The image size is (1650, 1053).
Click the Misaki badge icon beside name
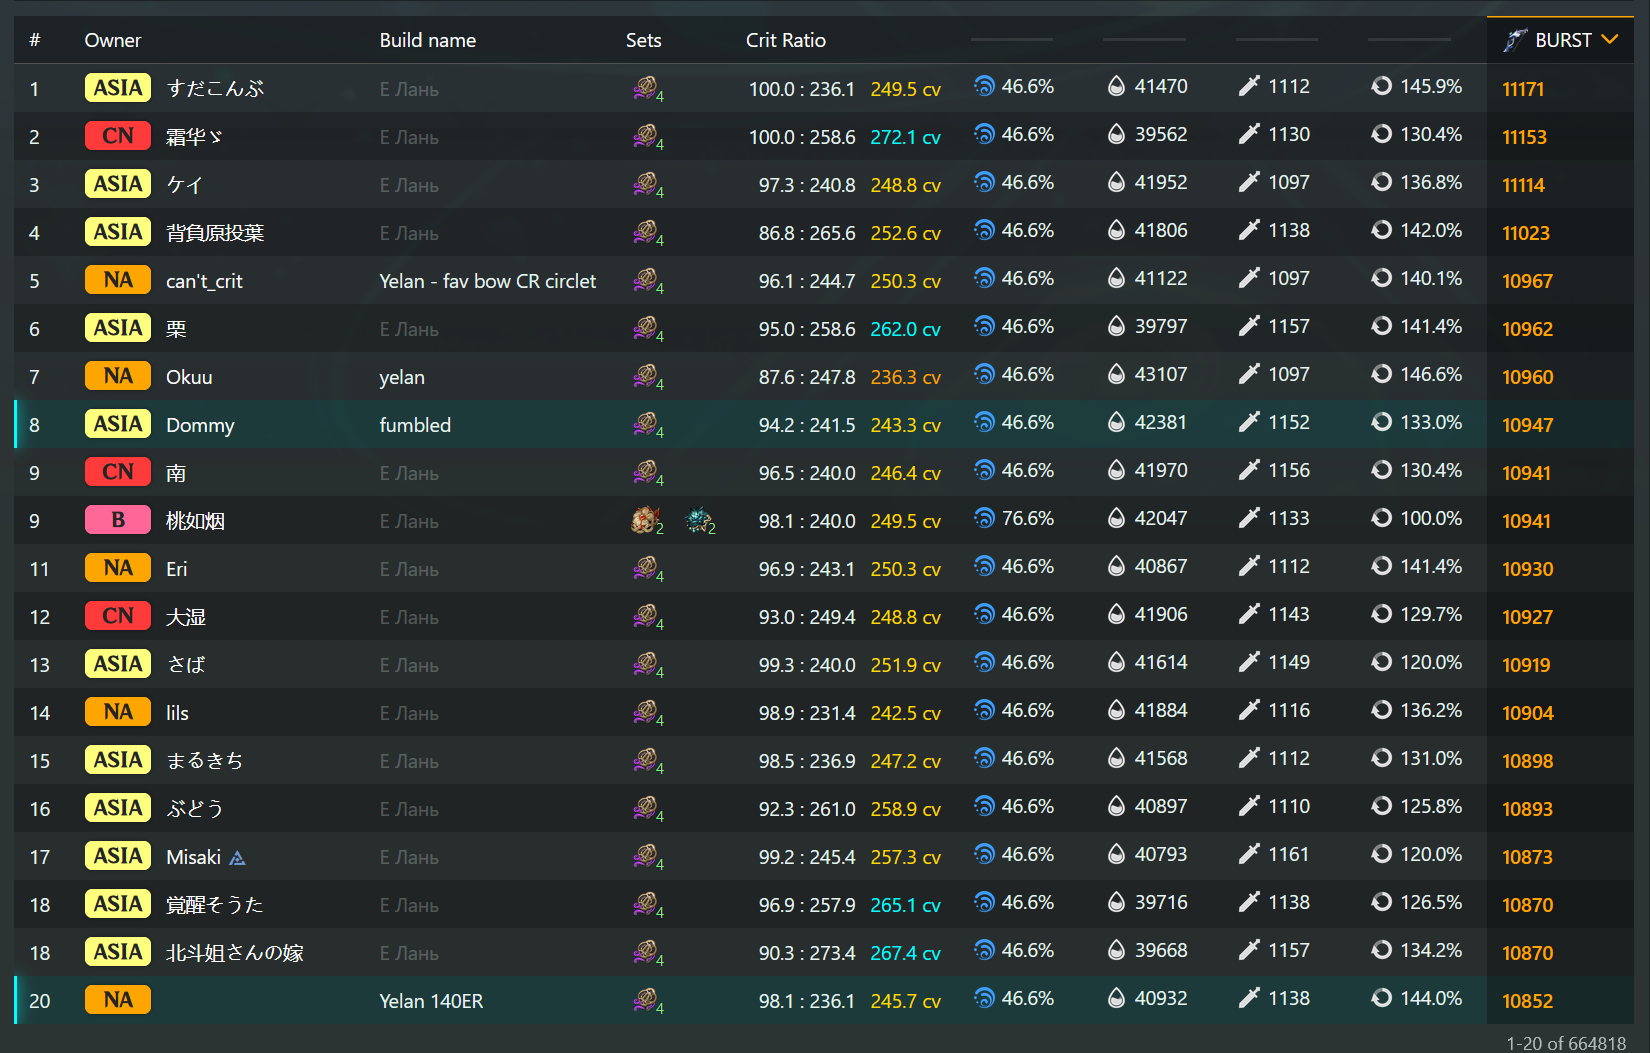click(237, 858)
